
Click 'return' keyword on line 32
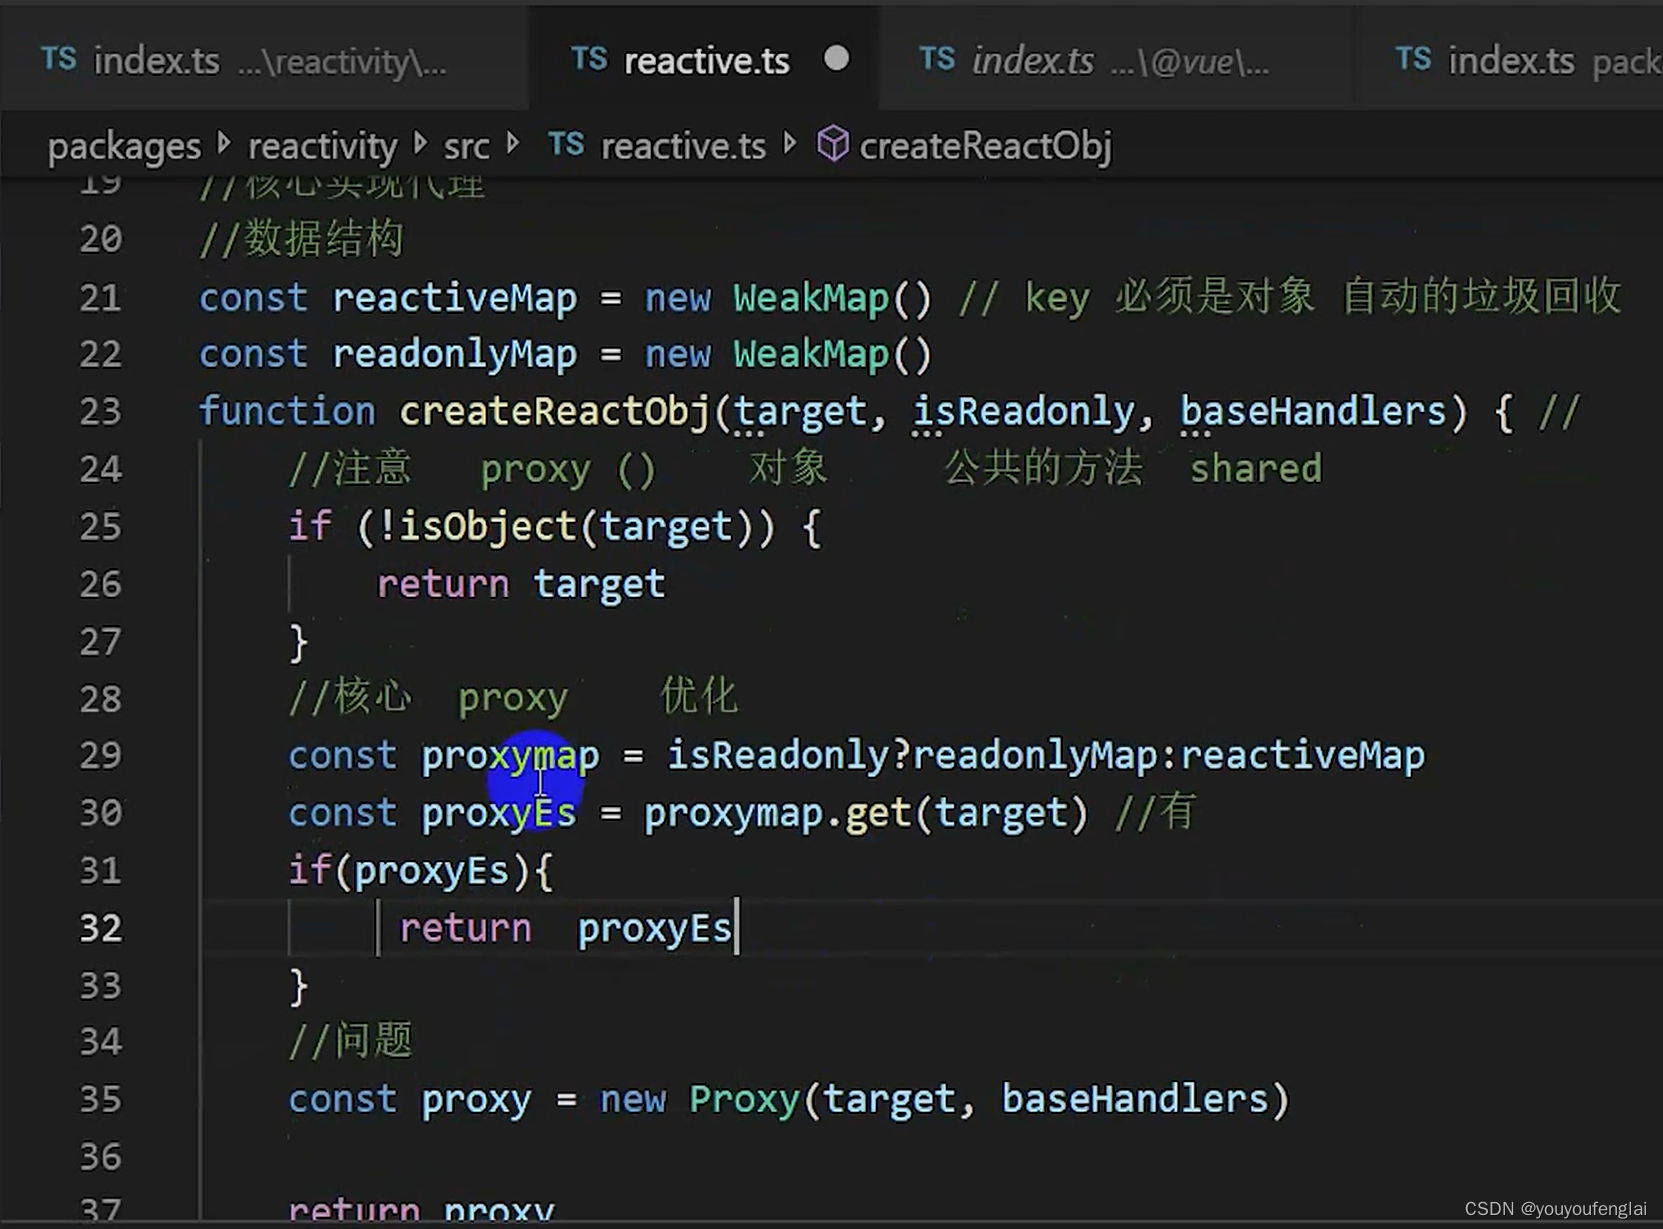point(465,929)
